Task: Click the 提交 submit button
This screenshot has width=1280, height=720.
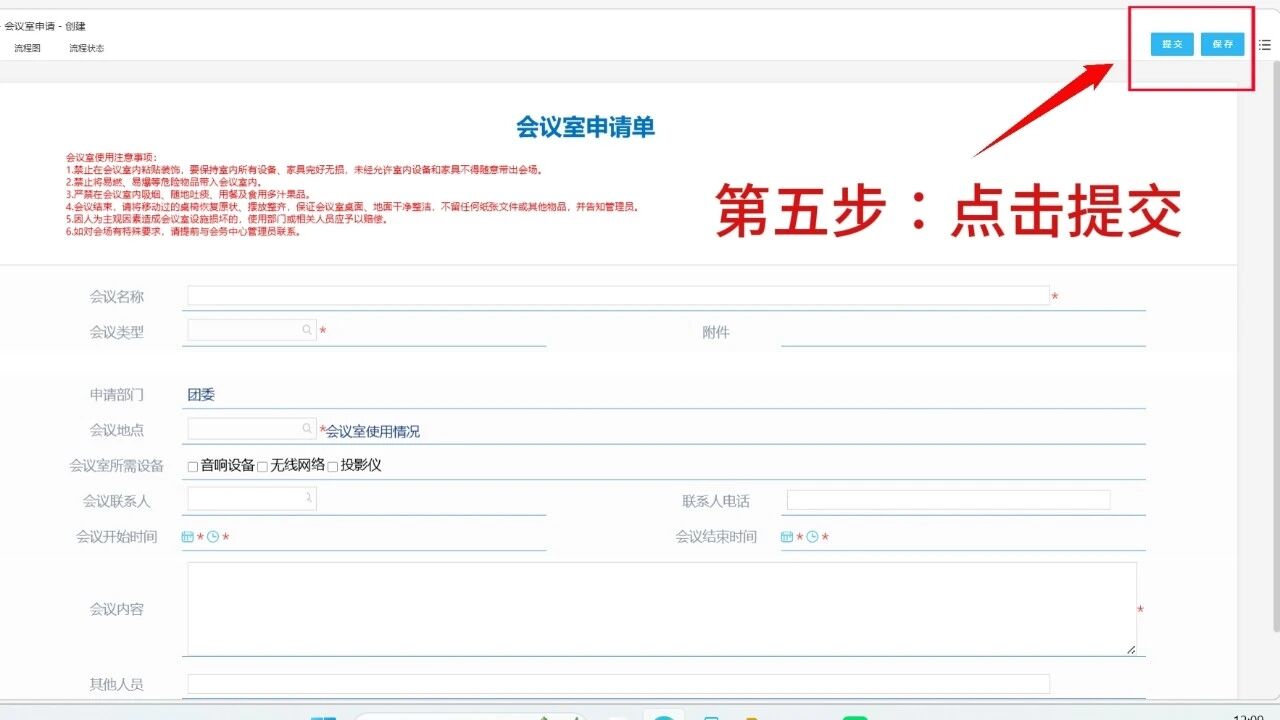Action: tap(1171, 44)
